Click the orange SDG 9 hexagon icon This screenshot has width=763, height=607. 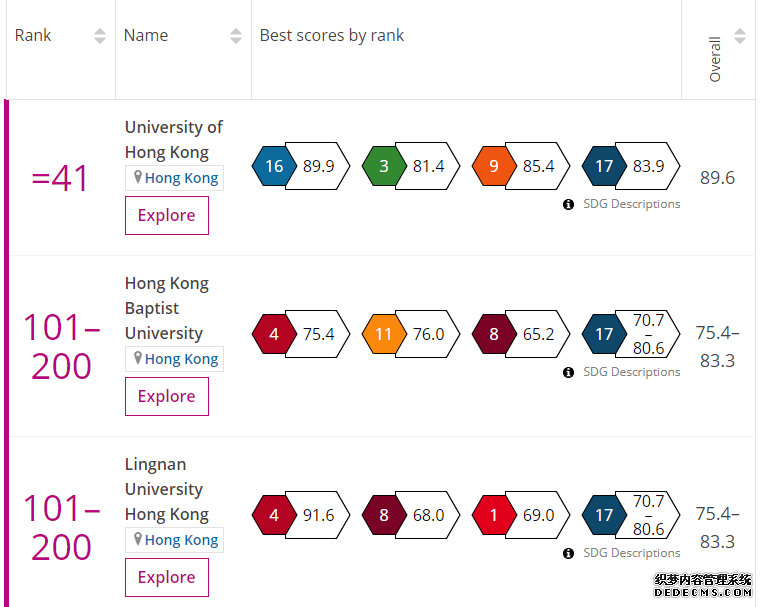tap(494, 166)
